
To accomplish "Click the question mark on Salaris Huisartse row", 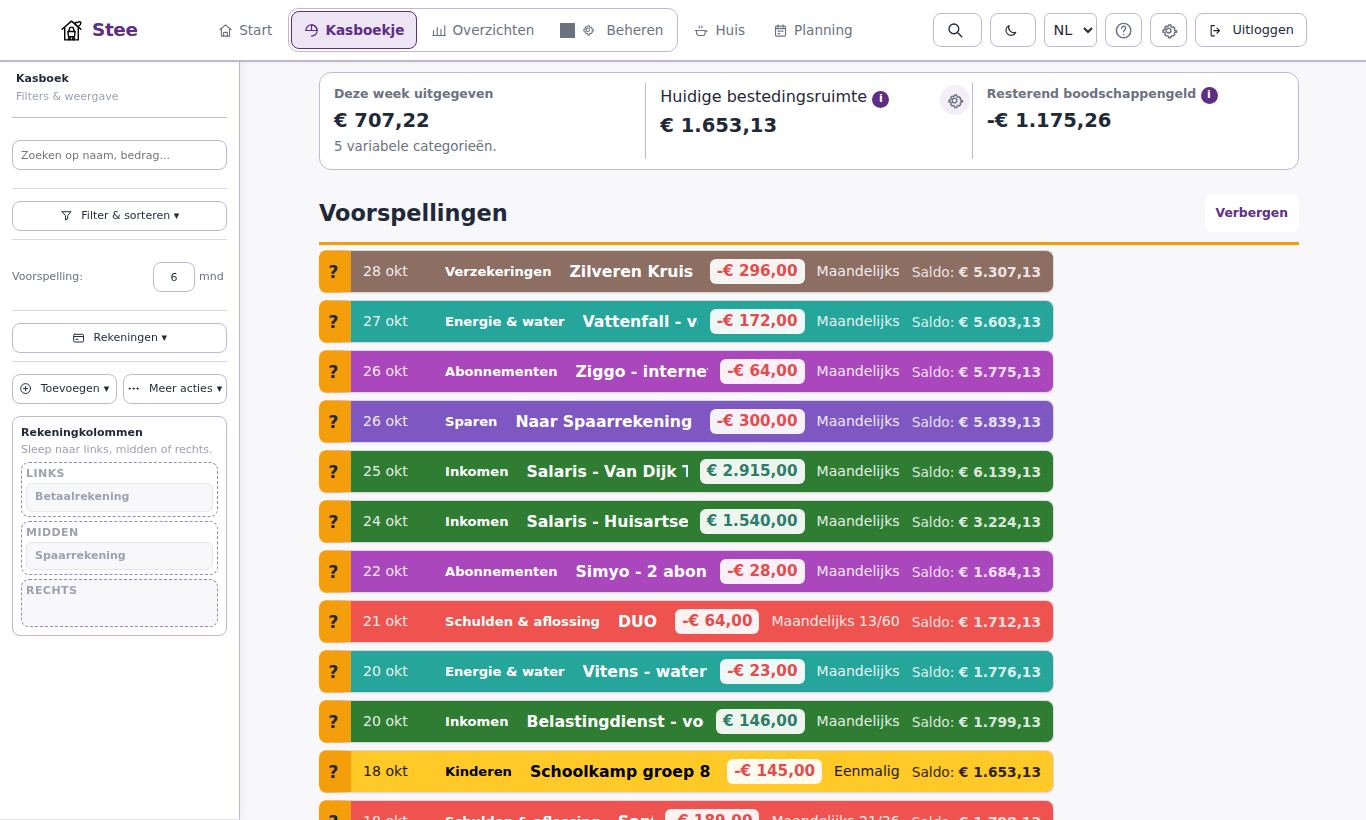I will point(334,521).
